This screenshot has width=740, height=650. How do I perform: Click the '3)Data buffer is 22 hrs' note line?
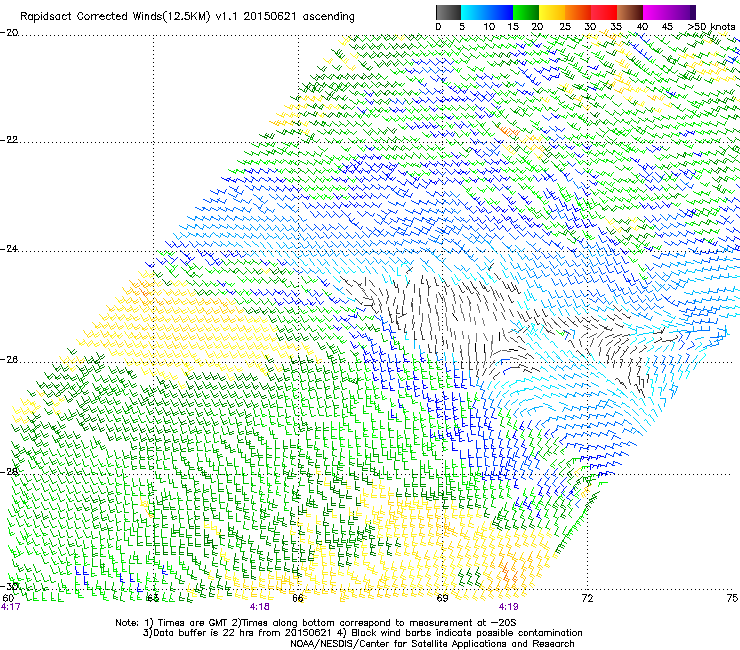click(362, 633)
